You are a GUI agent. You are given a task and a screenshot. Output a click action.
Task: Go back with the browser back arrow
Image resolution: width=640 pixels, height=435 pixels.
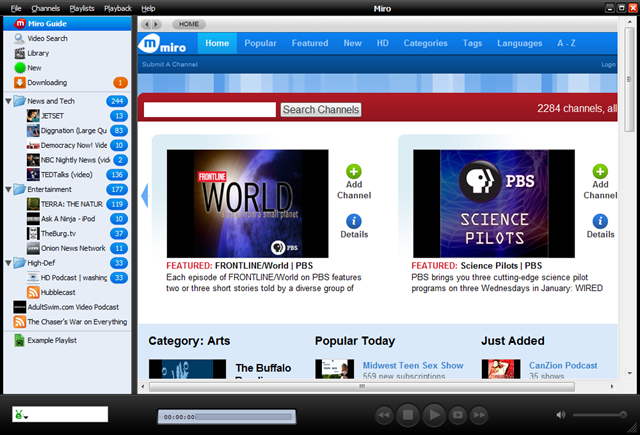click(147, 24)
